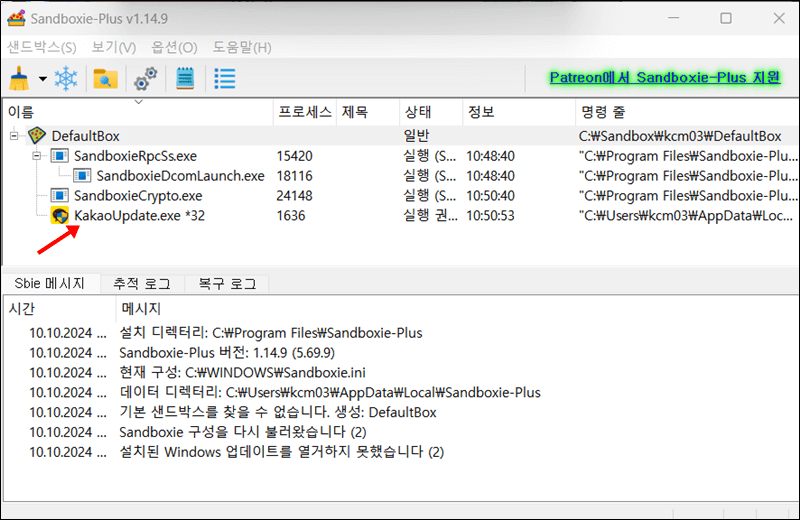Click the KakaoUpdate command line path cell
Image resolution: width=800 pixels, height=520 pixels.
click(686, 215)
